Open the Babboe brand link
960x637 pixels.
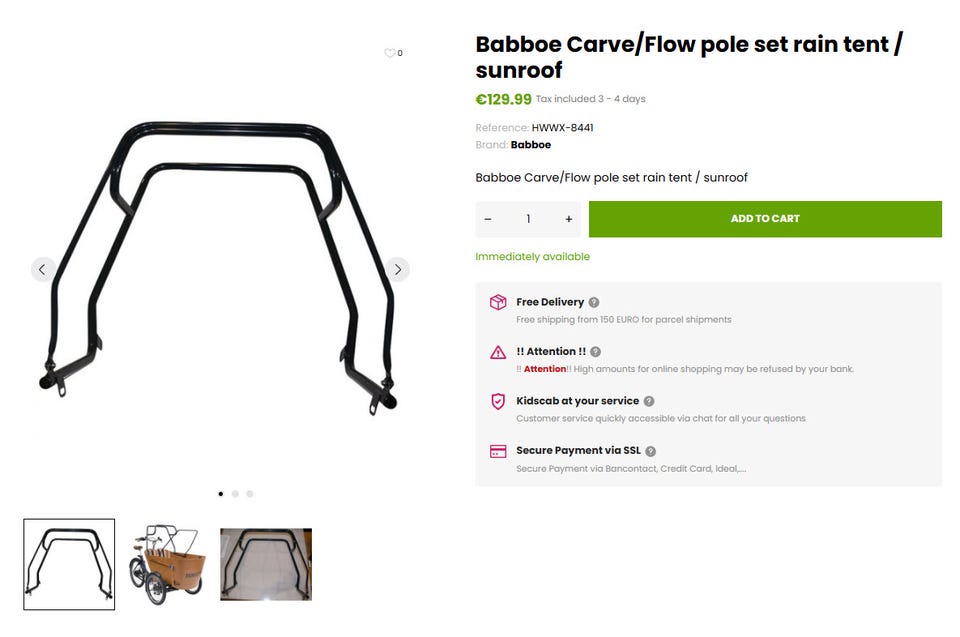tap(531, 145)
